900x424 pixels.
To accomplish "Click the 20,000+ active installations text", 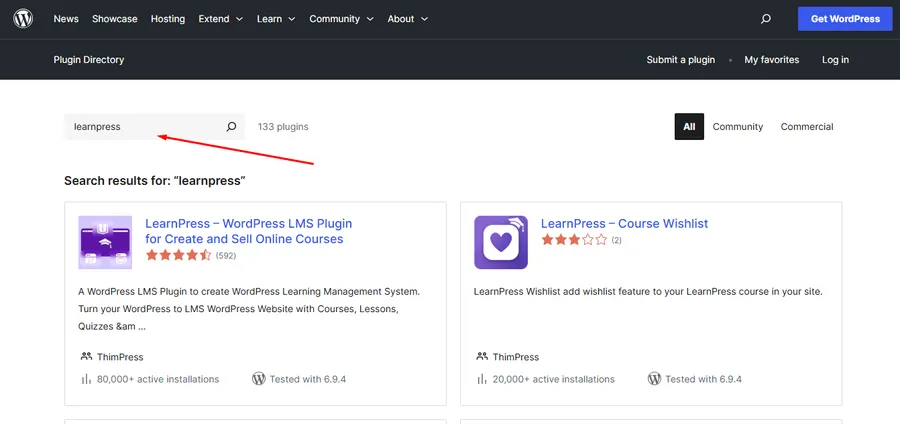I will (553, 379).
